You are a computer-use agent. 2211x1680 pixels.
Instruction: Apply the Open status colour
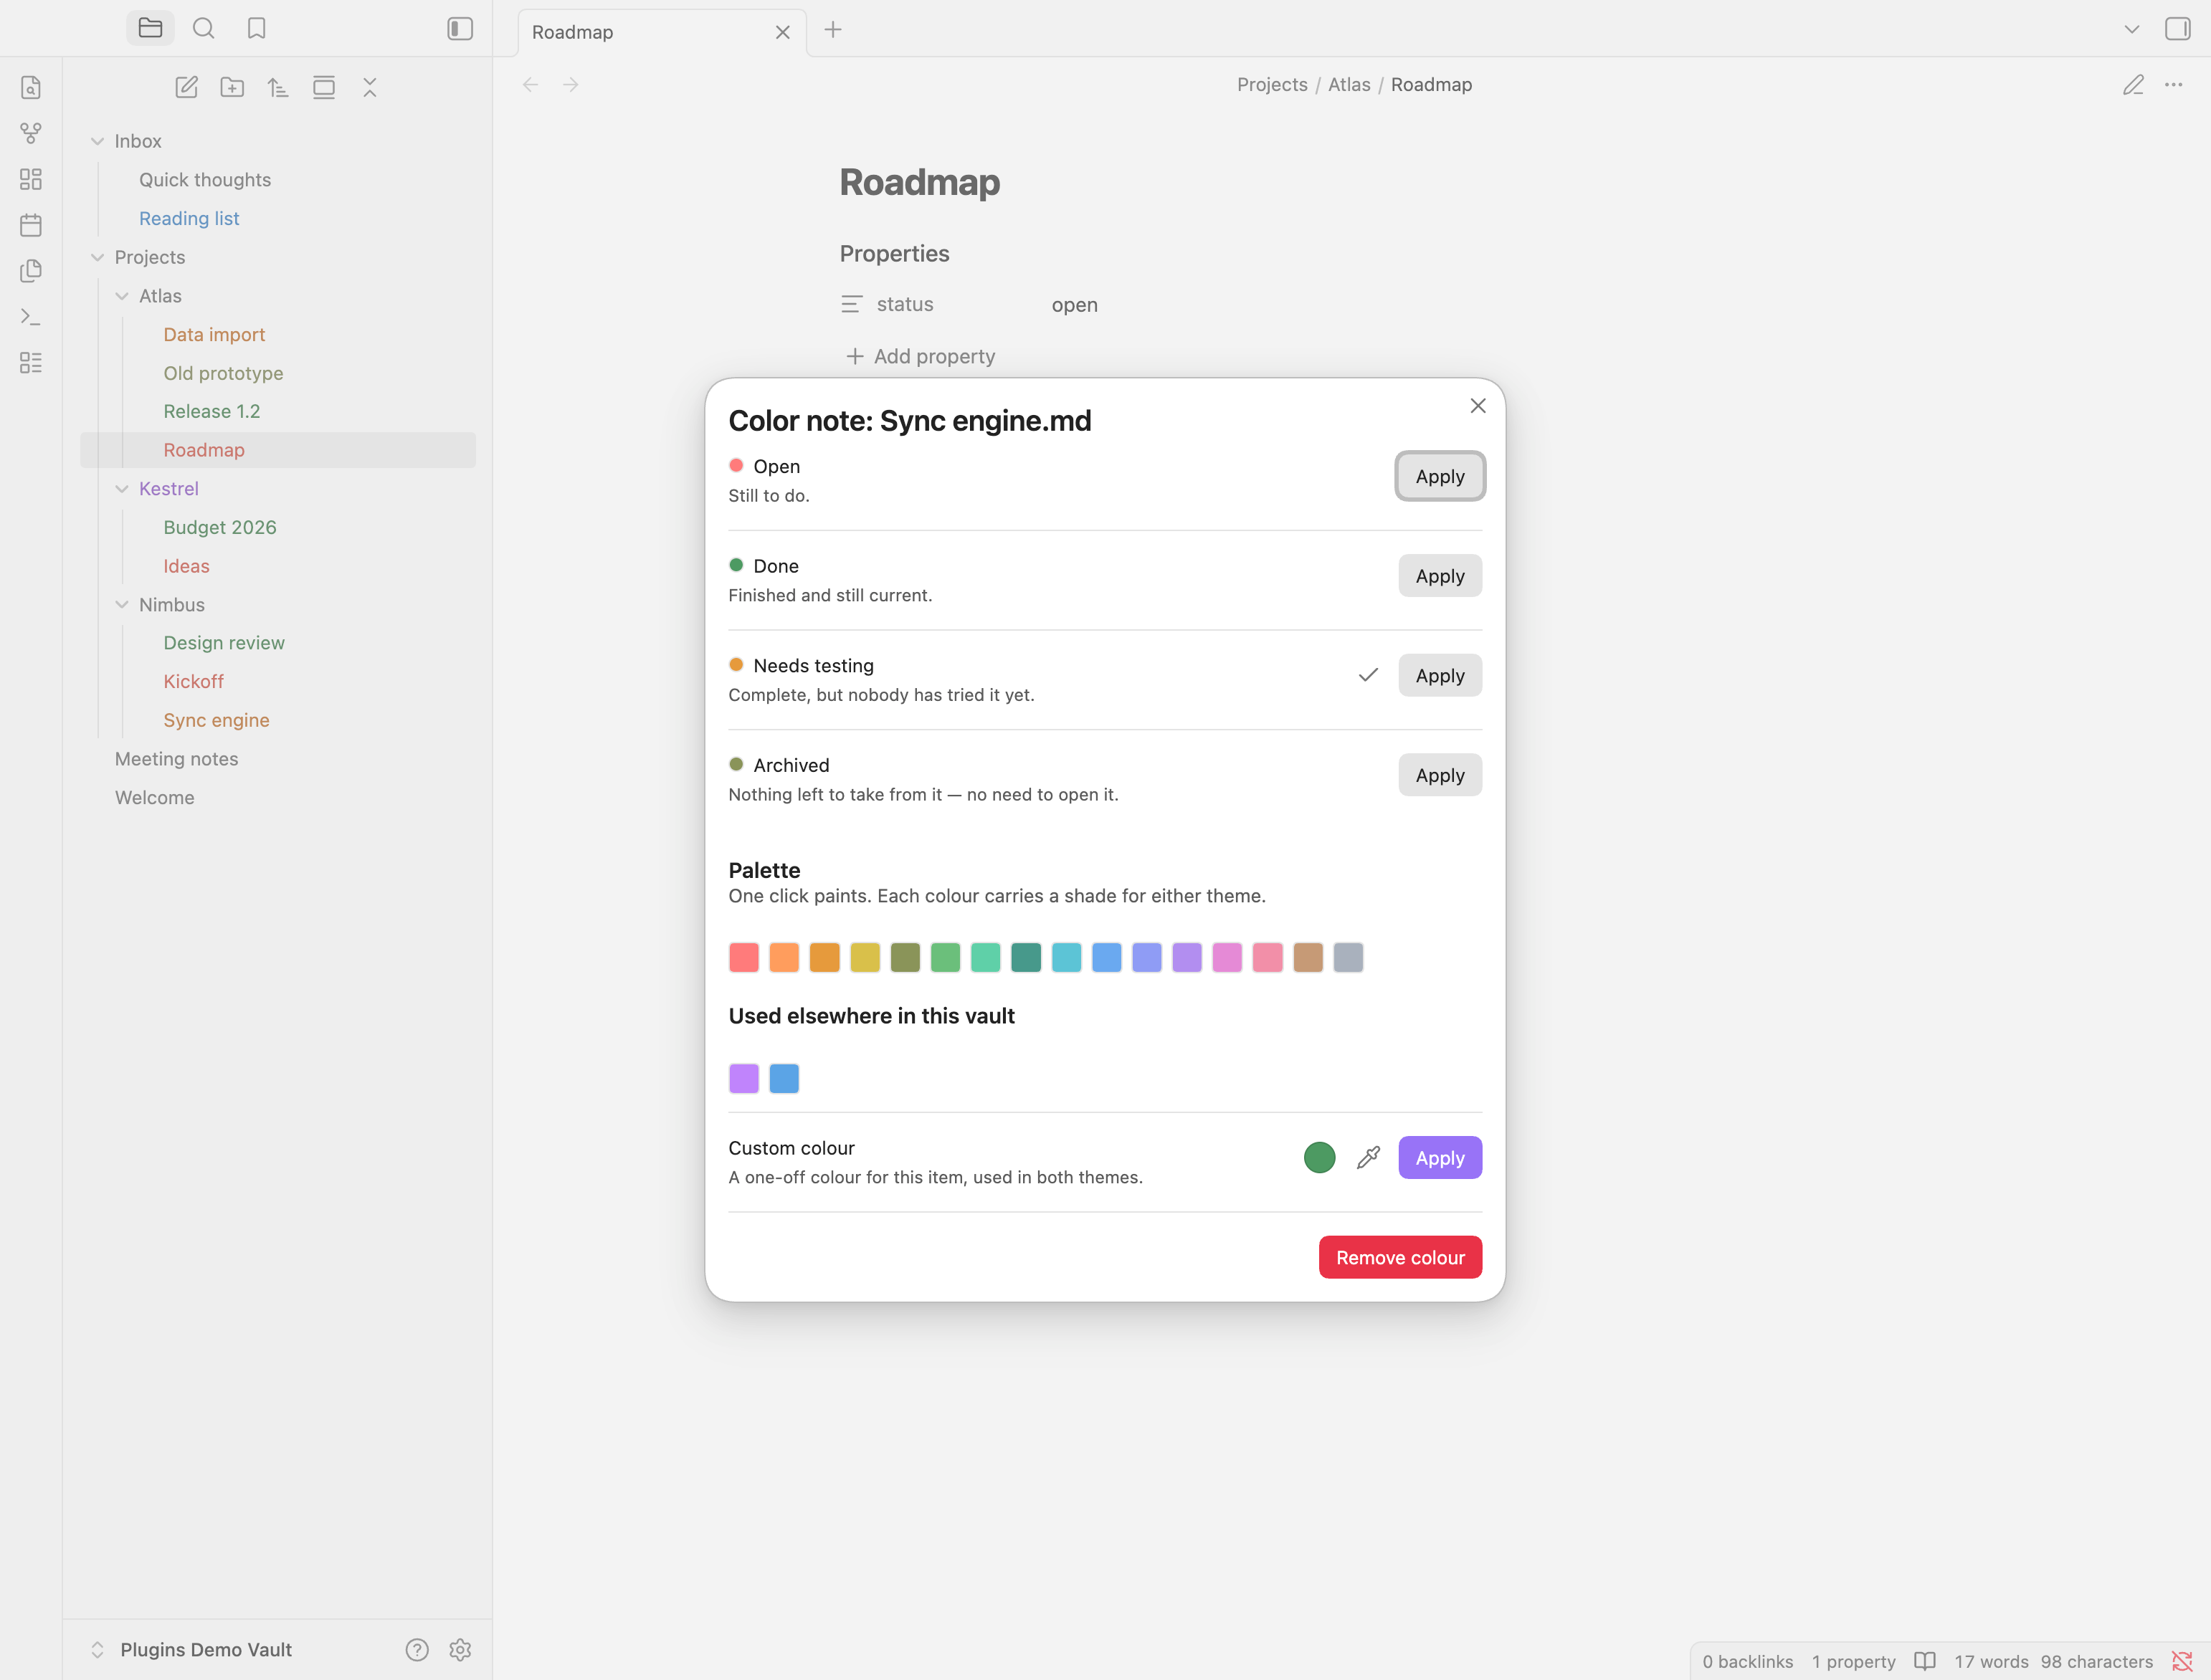1440,476
